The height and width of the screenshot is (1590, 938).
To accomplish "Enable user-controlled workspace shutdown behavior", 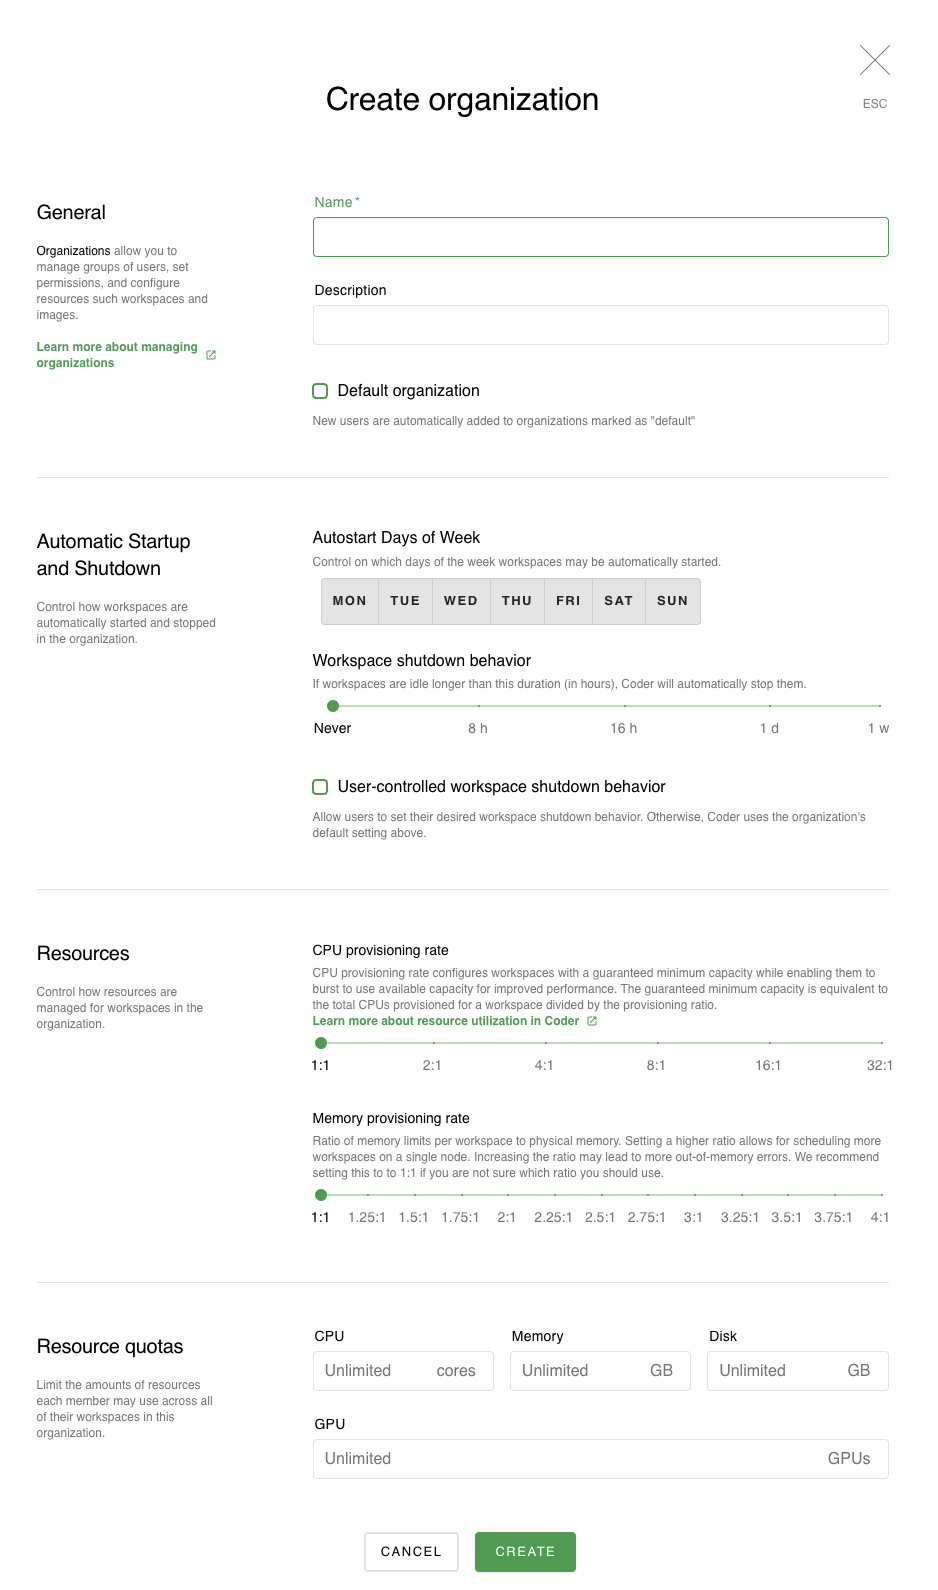I will pyautogui.click(x=320, y=787).
